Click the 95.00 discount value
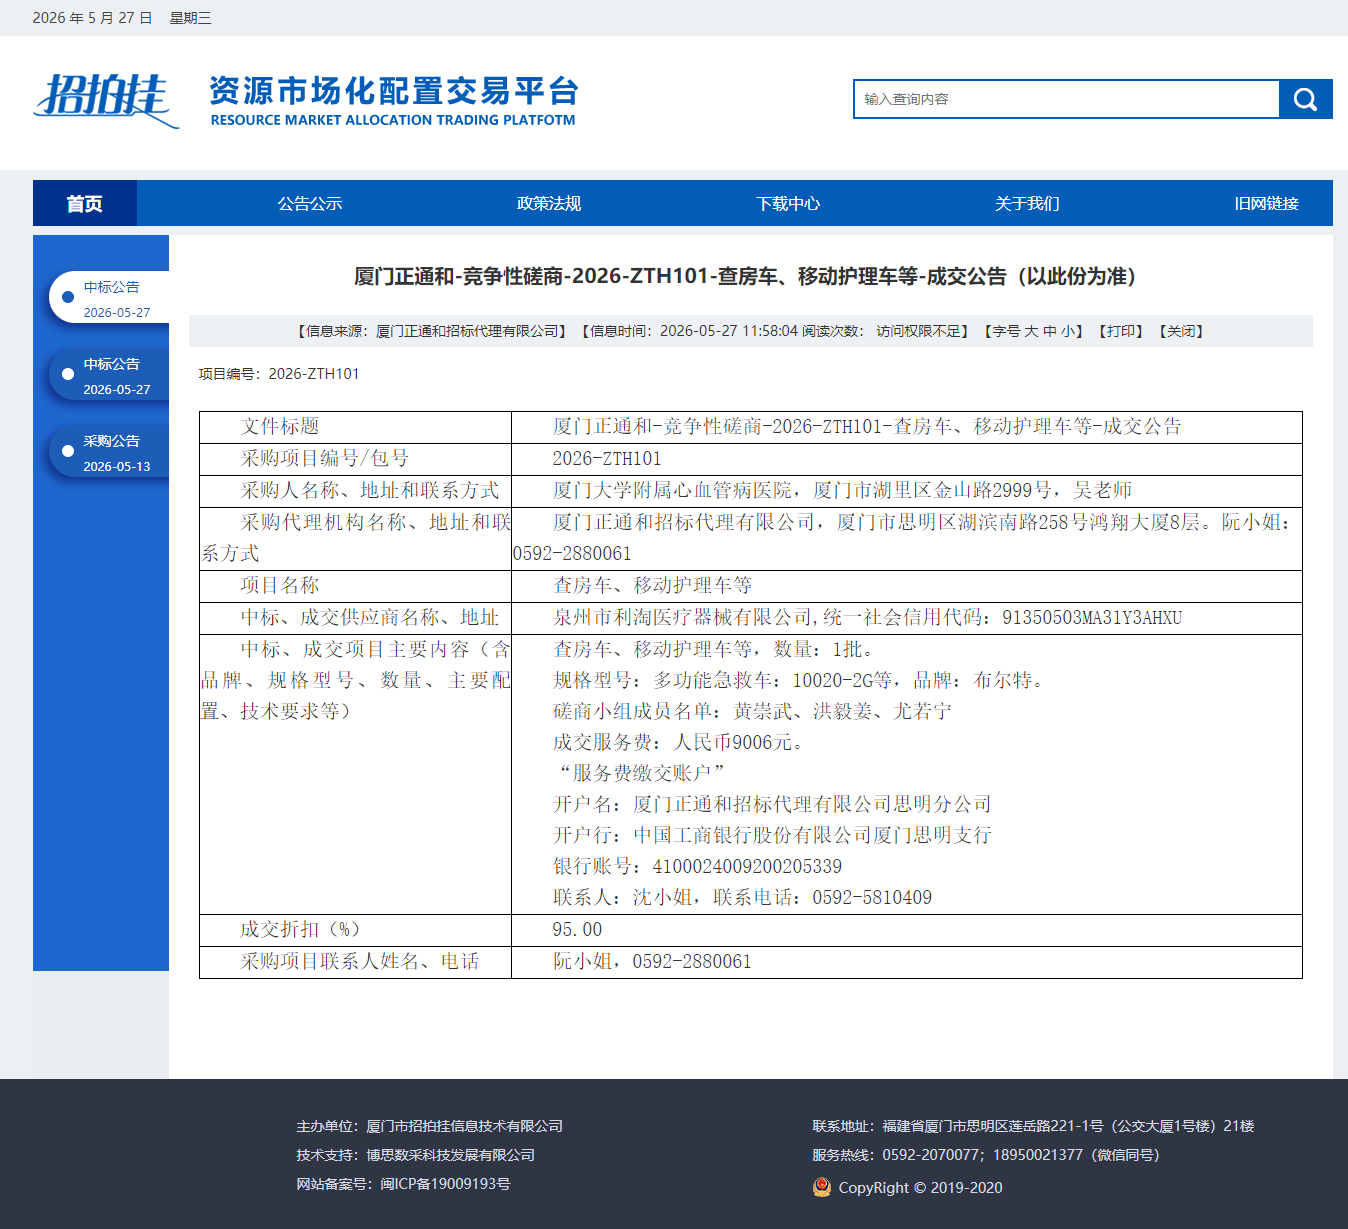The width and height of the screenshot is (1348, 1229). 577,930
